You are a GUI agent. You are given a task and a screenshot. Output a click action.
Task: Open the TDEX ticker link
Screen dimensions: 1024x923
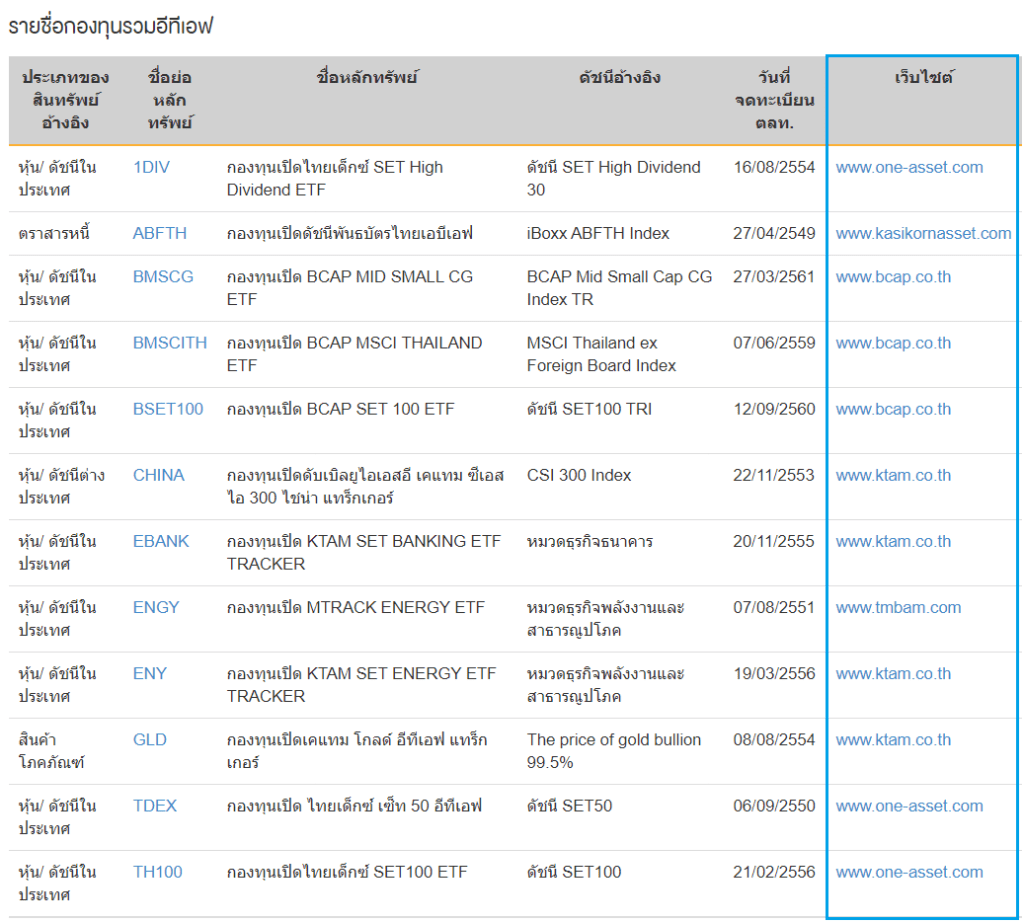pyautogui.click(x=155, y=806)
